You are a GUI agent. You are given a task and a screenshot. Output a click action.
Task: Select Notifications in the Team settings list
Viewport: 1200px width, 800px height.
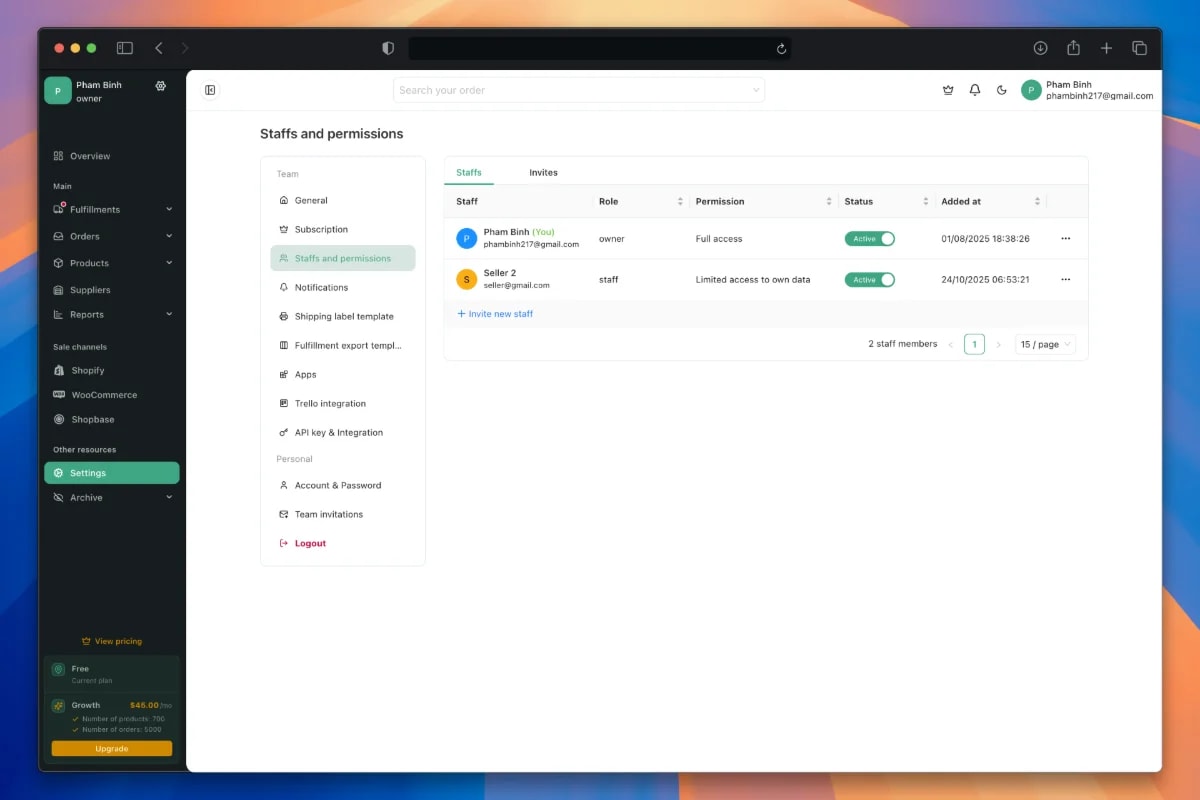click(x=319, y=287)
